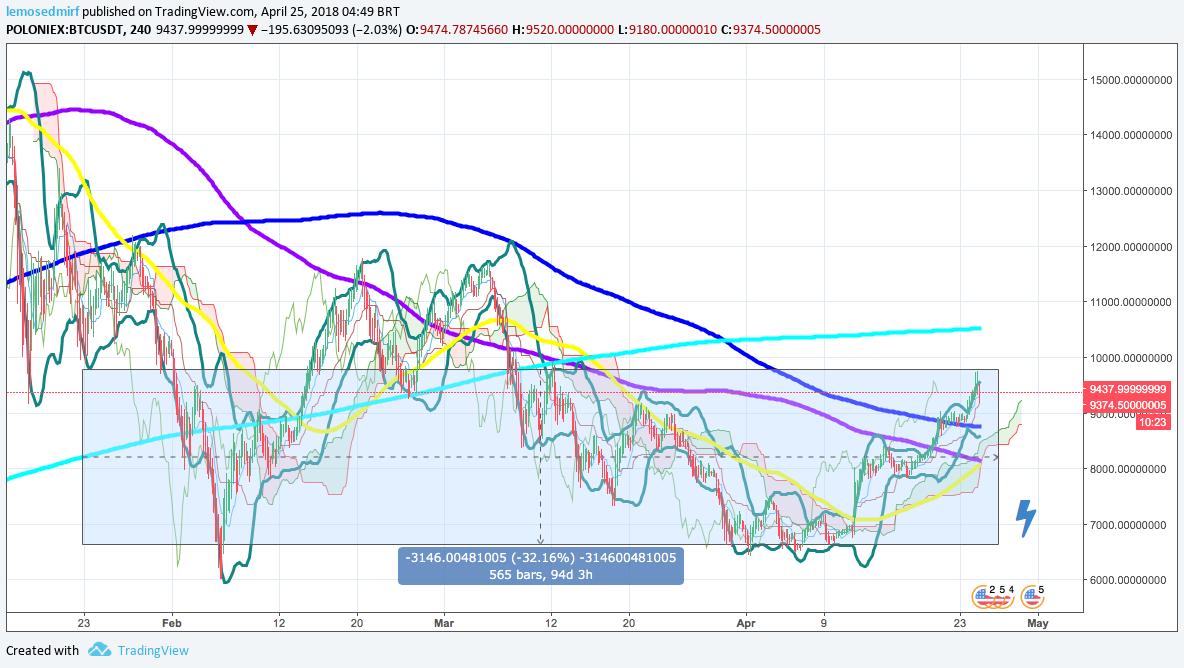Open the US flag event marked 2

click(x=982, y=597)
